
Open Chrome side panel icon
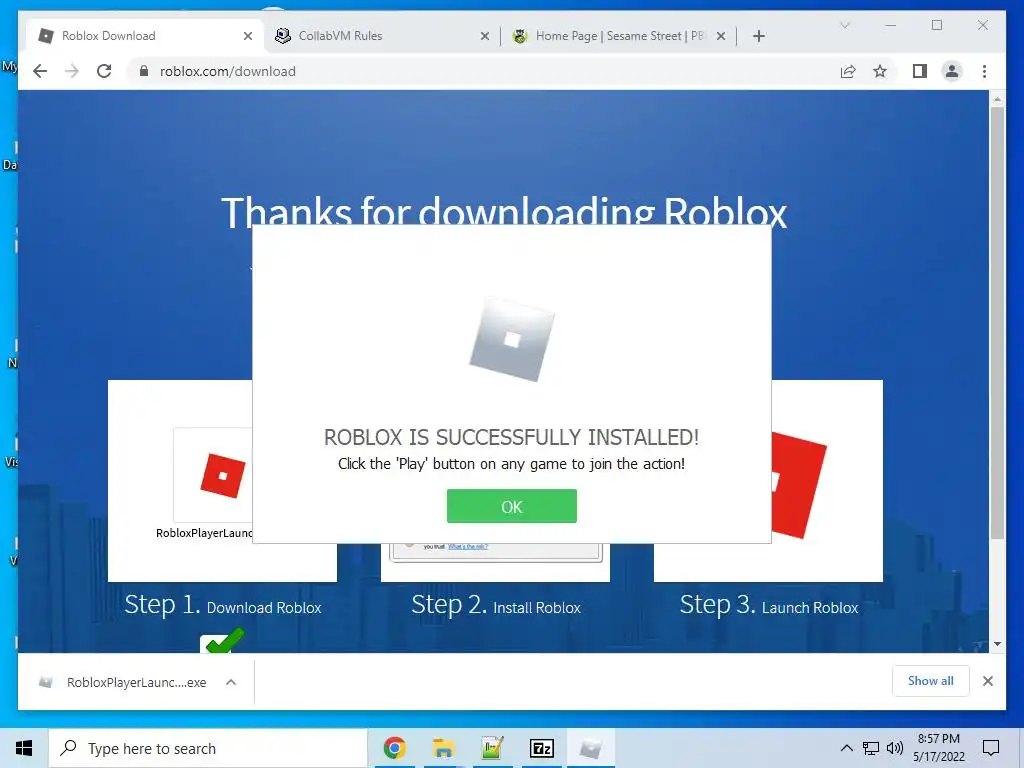[x=920, y=71]
